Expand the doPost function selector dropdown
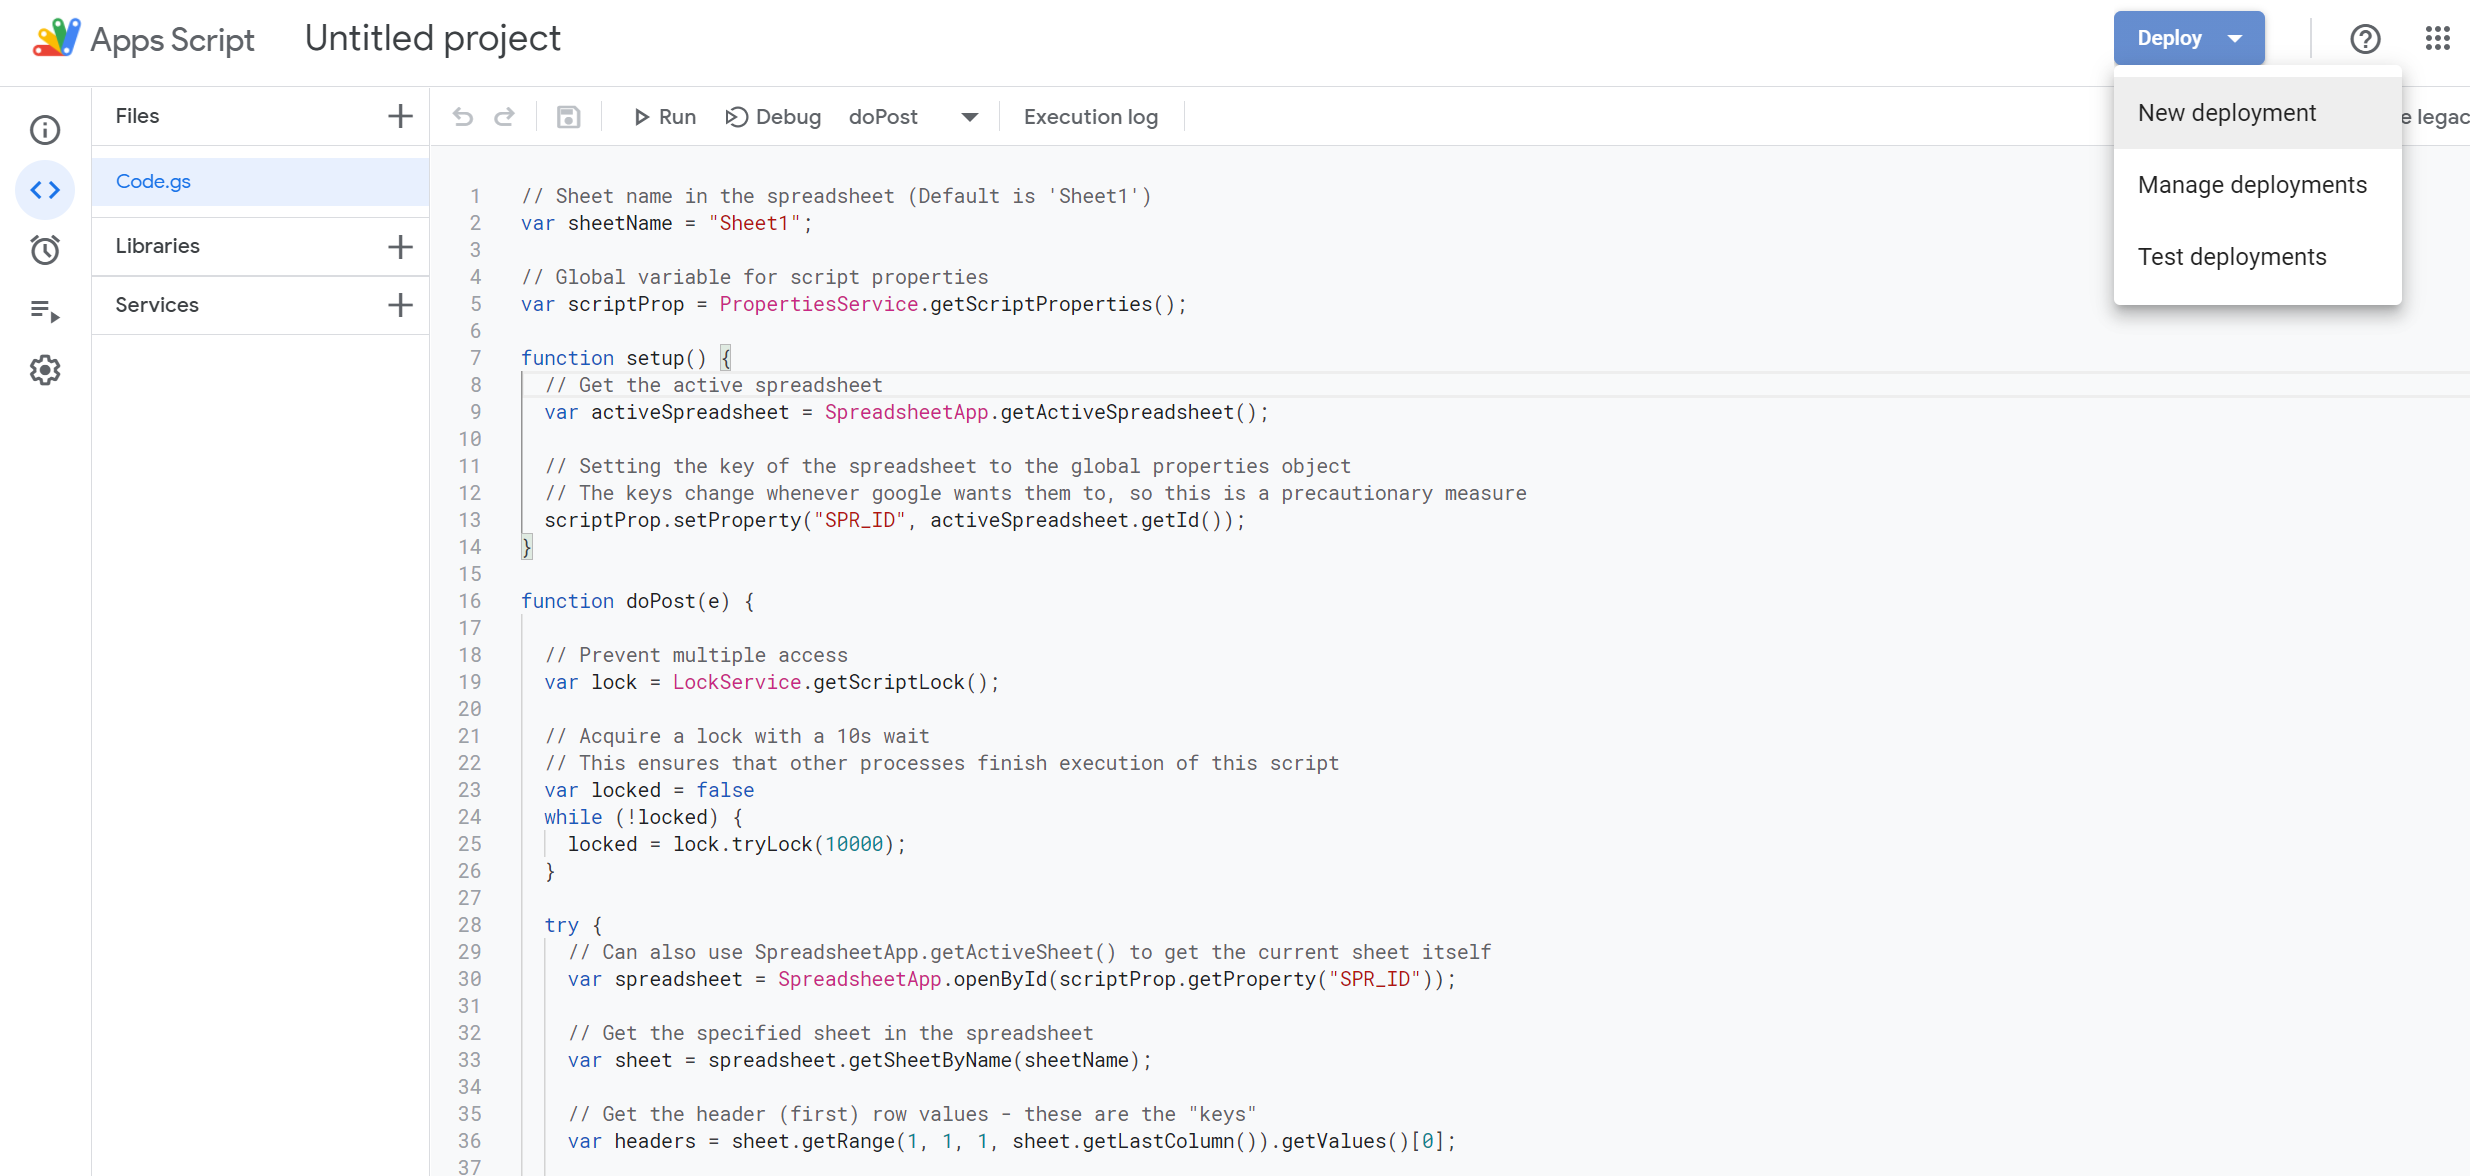The height and width of the screenshot is (1176, 2470). point(968,117)
